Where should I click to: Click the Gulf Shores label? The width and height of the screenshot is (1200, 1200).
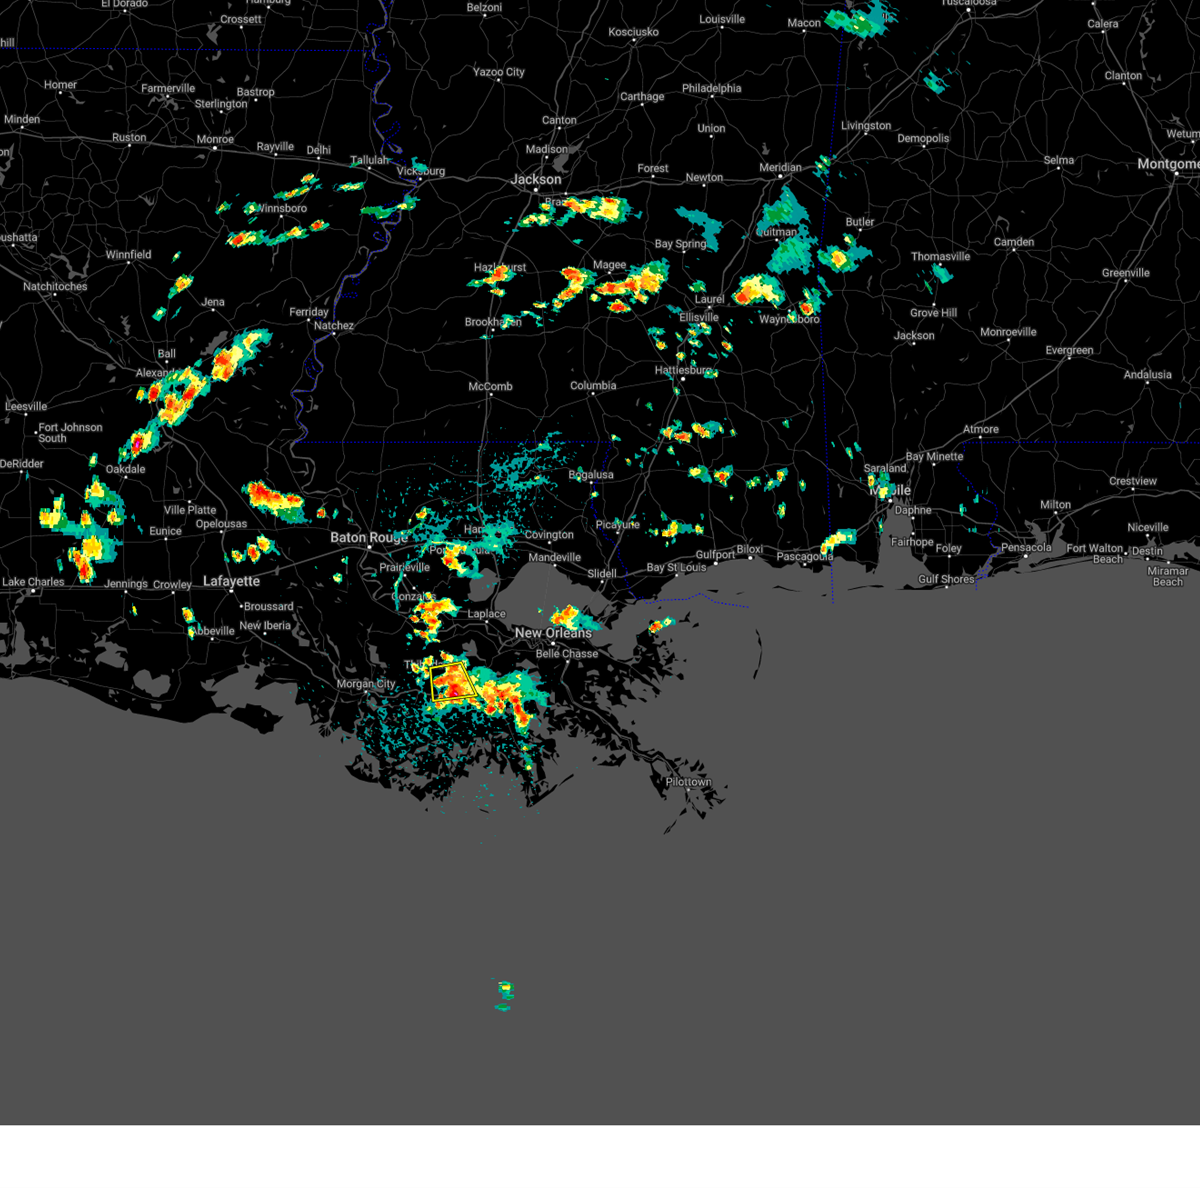(x=946, y=579)
